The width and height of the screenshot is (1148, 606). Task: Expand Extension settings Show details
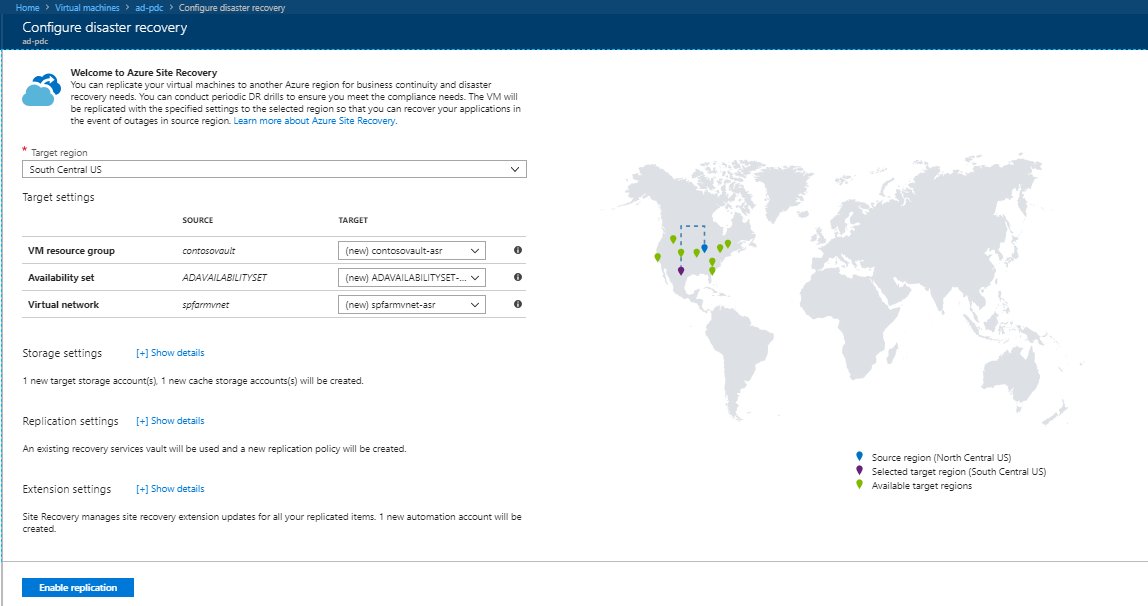tap(170, 489)
